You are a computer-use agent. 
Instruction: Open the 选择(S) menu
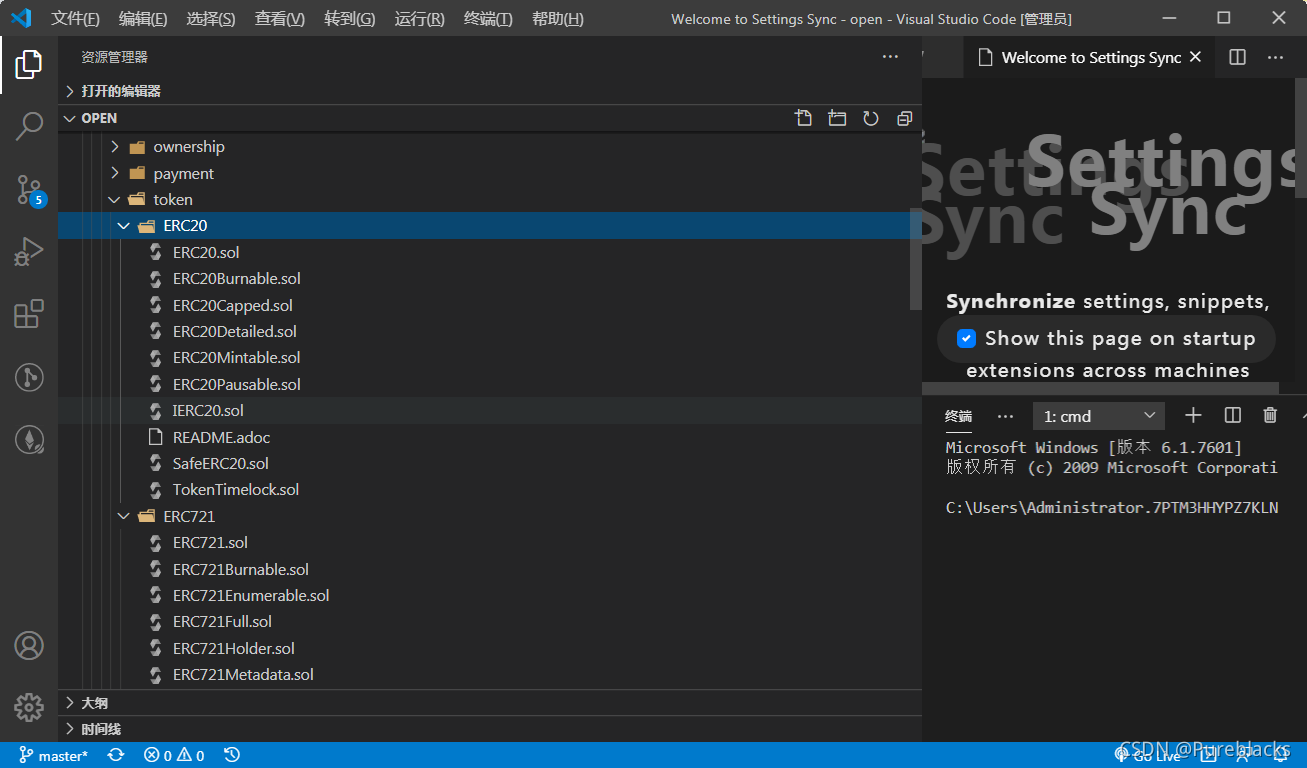point(211,19)
